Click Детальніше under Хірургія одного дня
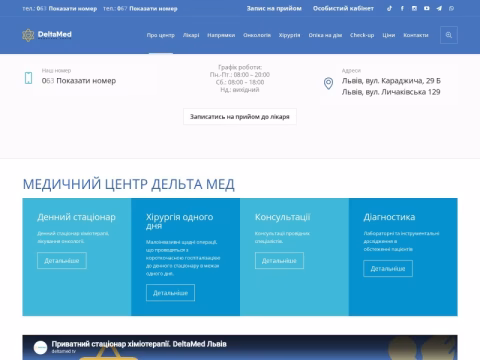 click(170, 293)
